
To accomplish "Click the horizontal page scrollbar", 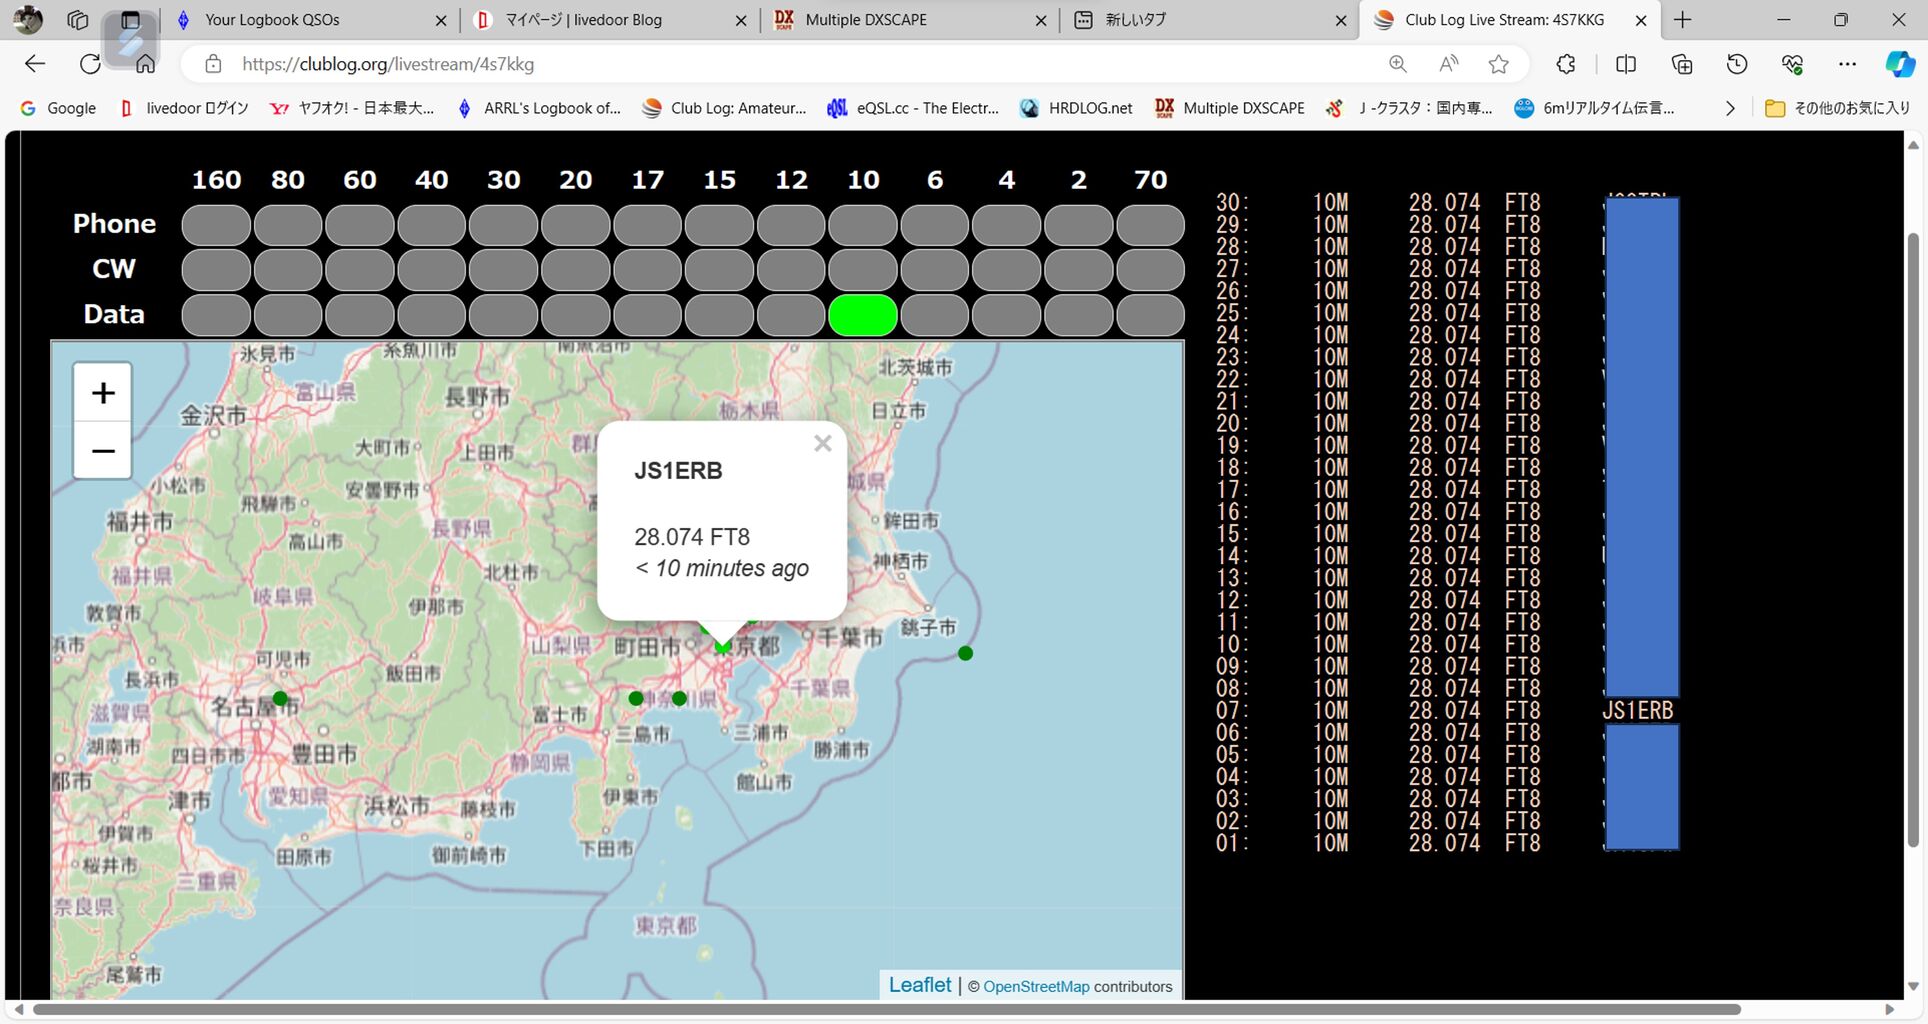I will click(887, 1010).
